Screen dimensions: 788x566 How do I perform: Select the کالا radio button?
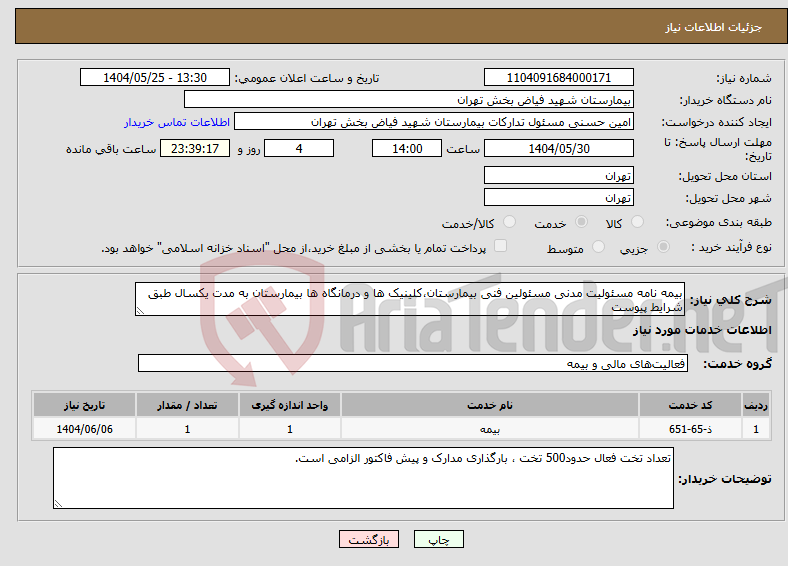click(x=637, y=222)
